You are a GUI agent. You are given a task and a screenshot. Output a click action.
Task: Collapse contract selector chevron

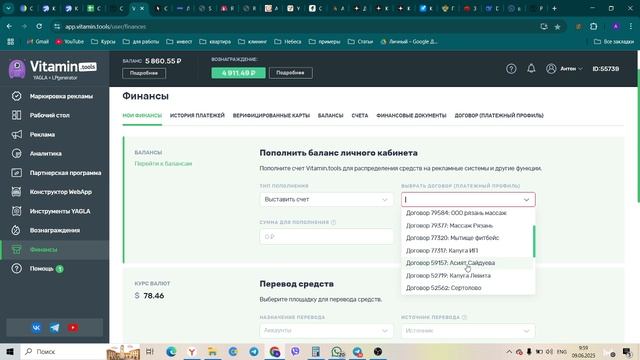(526, 200)
